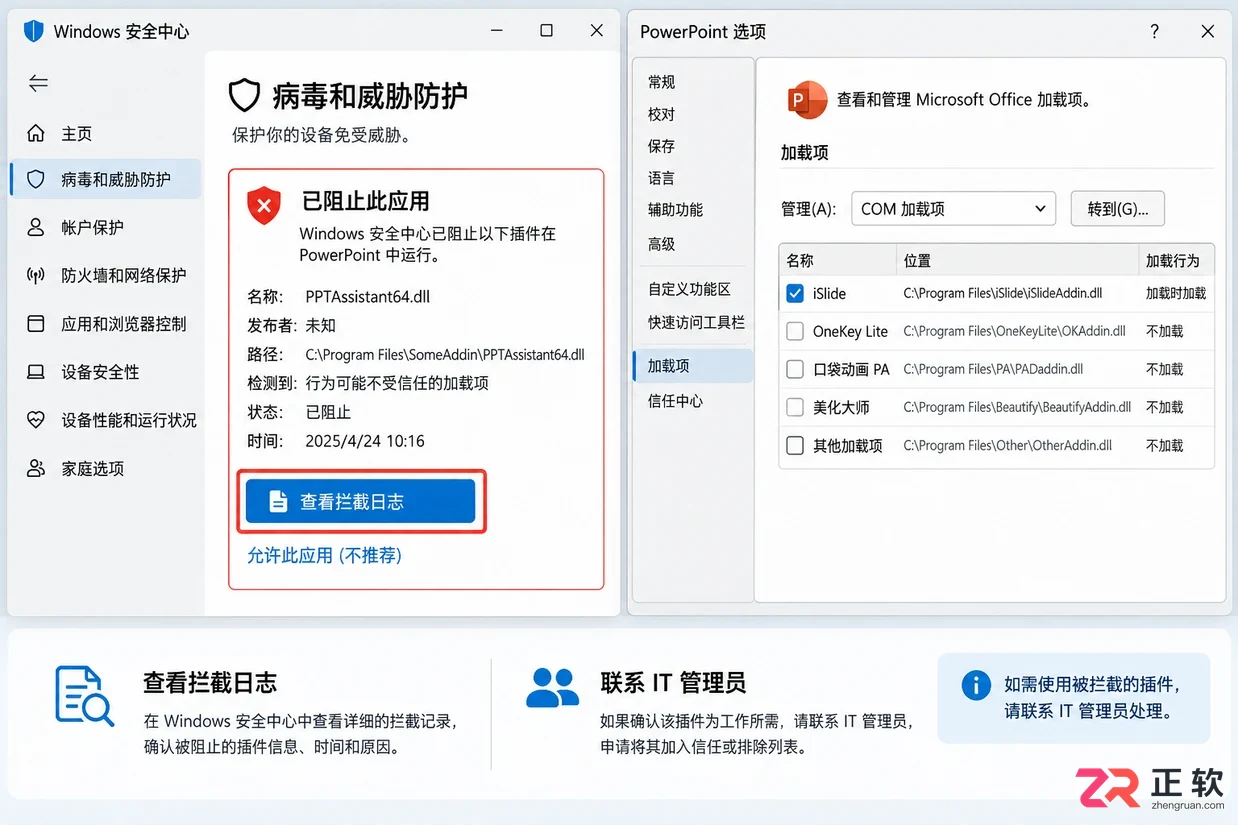Check the OneKey Lite add-in checkbox
Screen dimensions: 1238x825
(795, 331)
